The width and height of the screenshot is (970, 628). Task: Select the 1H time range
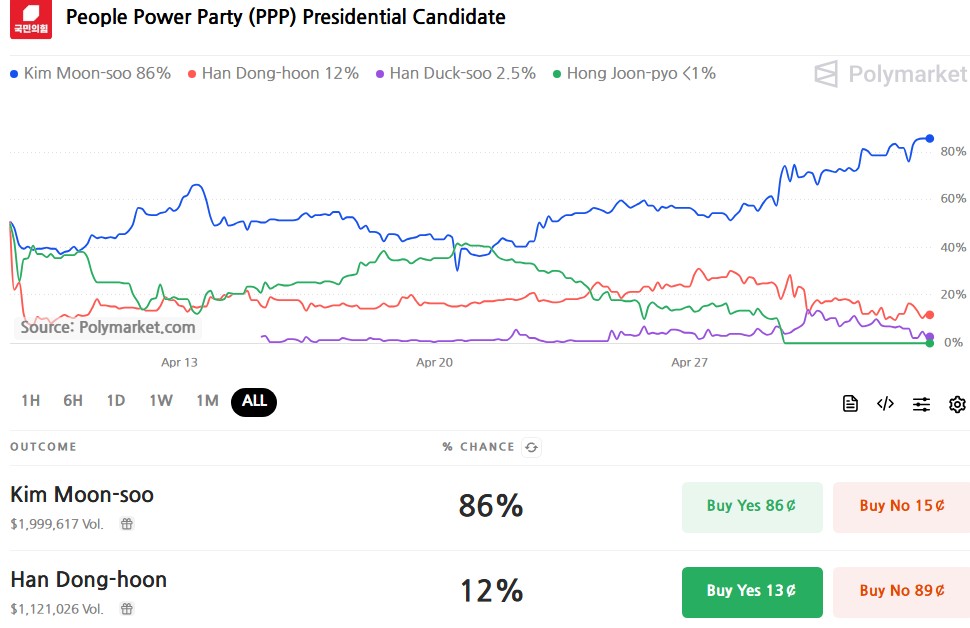coord(31,401)
